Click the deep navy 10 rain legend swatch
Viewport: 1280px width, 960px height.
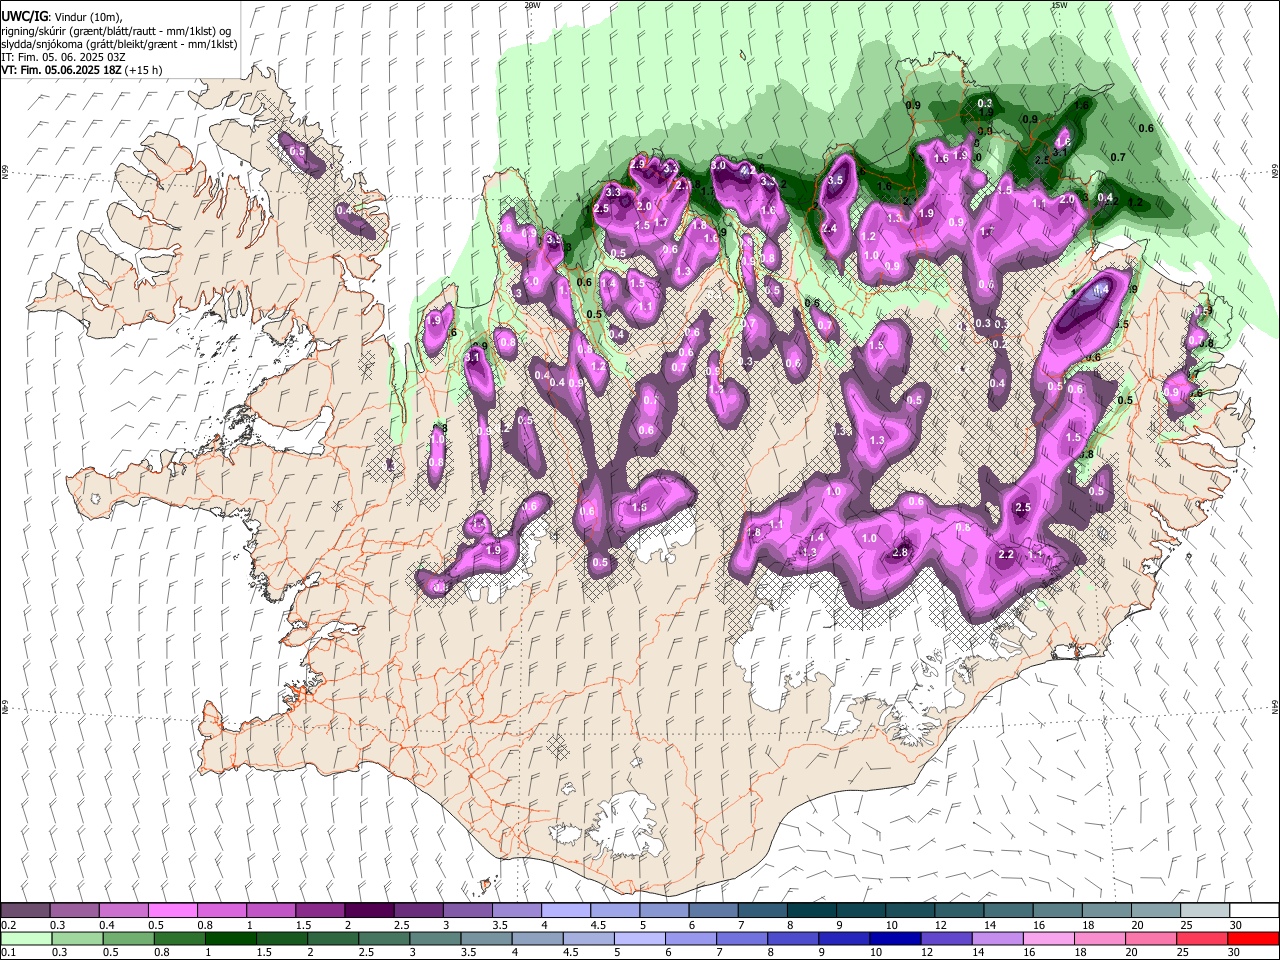click(895, 939)
